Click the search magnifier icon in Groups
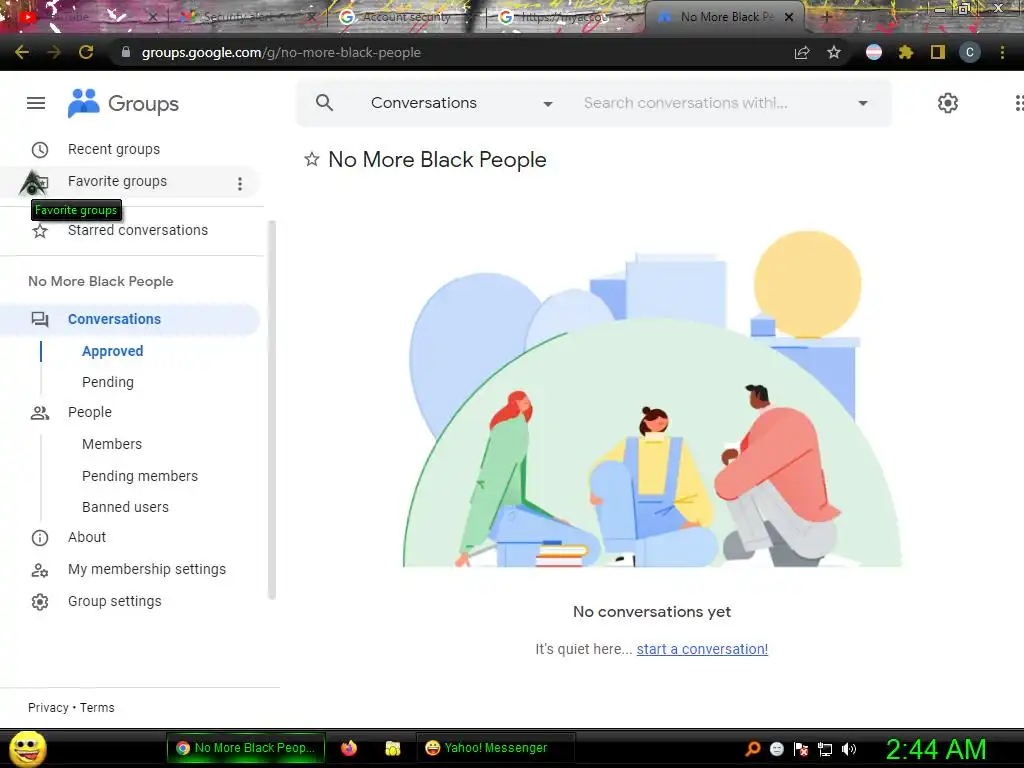 click(x=325, y=103)
